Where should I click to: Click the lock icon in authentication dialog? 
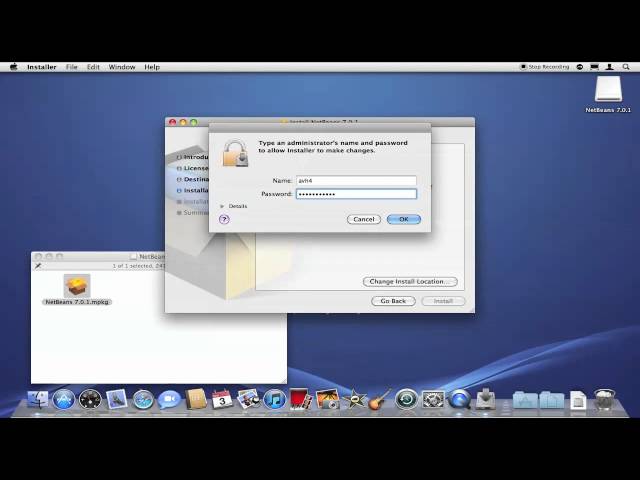235,153
